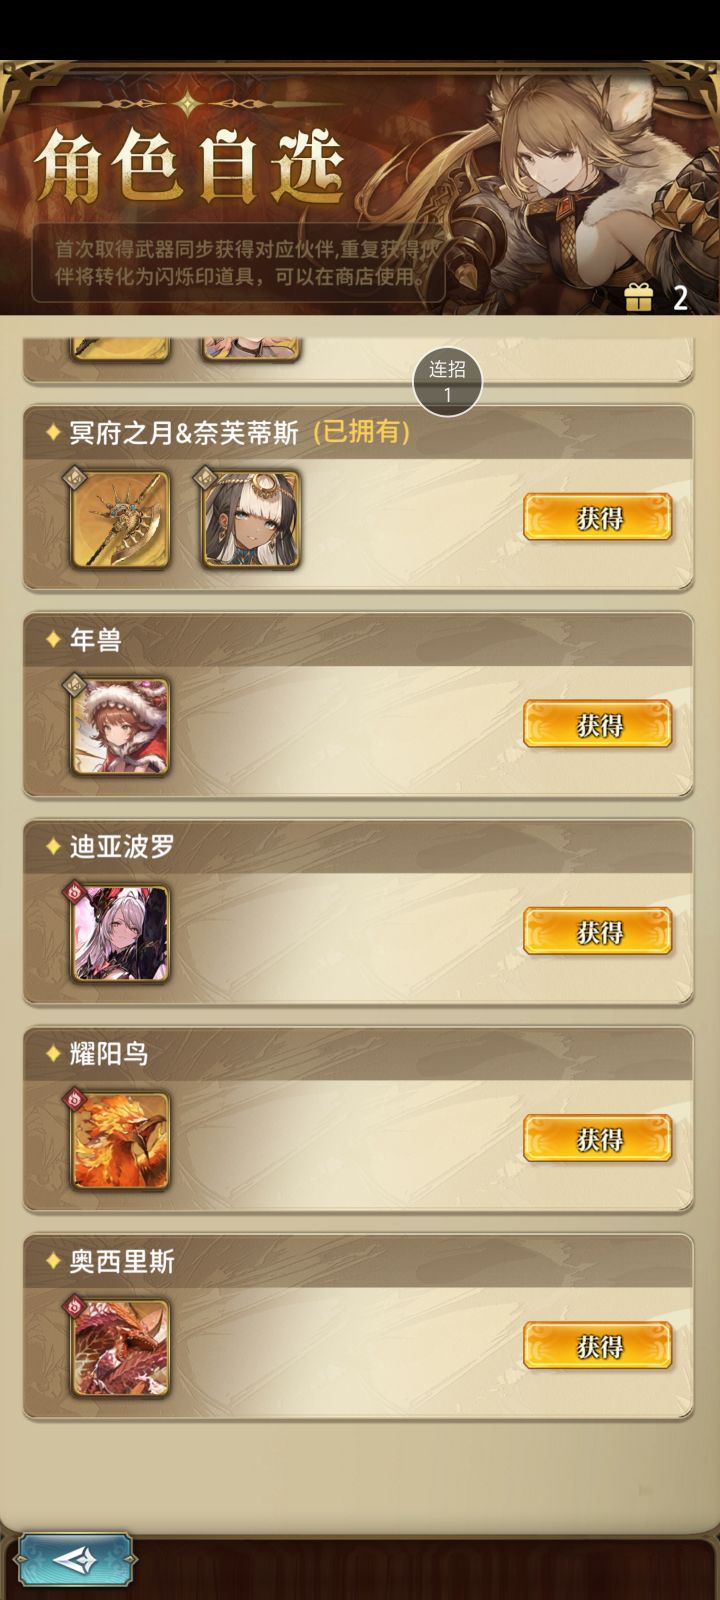Screen dimensions: 720x1600
Task: Select the 冥府之月 golden axe weapon icon
Action: click(120, 520)
